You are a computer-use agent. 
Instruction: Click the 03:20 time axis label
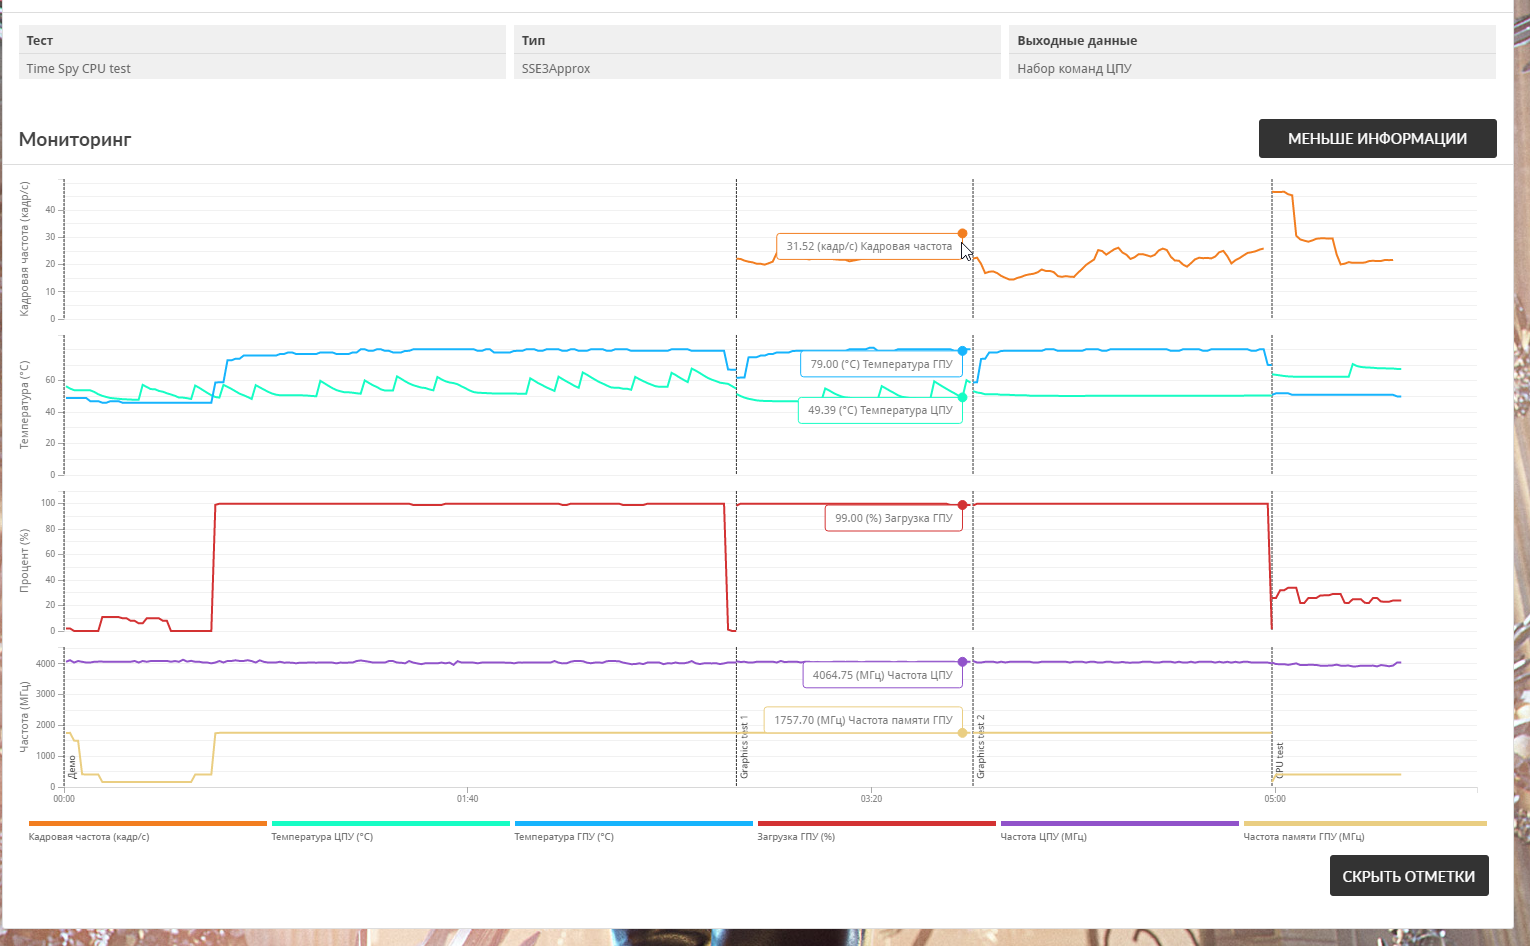[x=871, y=799]
